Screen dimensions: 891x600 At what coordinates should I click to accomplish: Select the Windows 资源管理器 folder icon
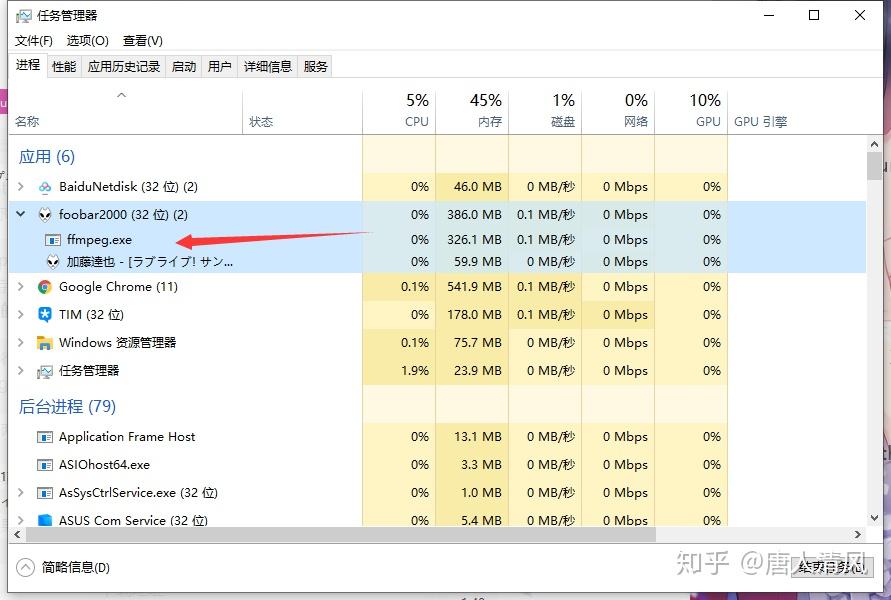click(43, 342)
